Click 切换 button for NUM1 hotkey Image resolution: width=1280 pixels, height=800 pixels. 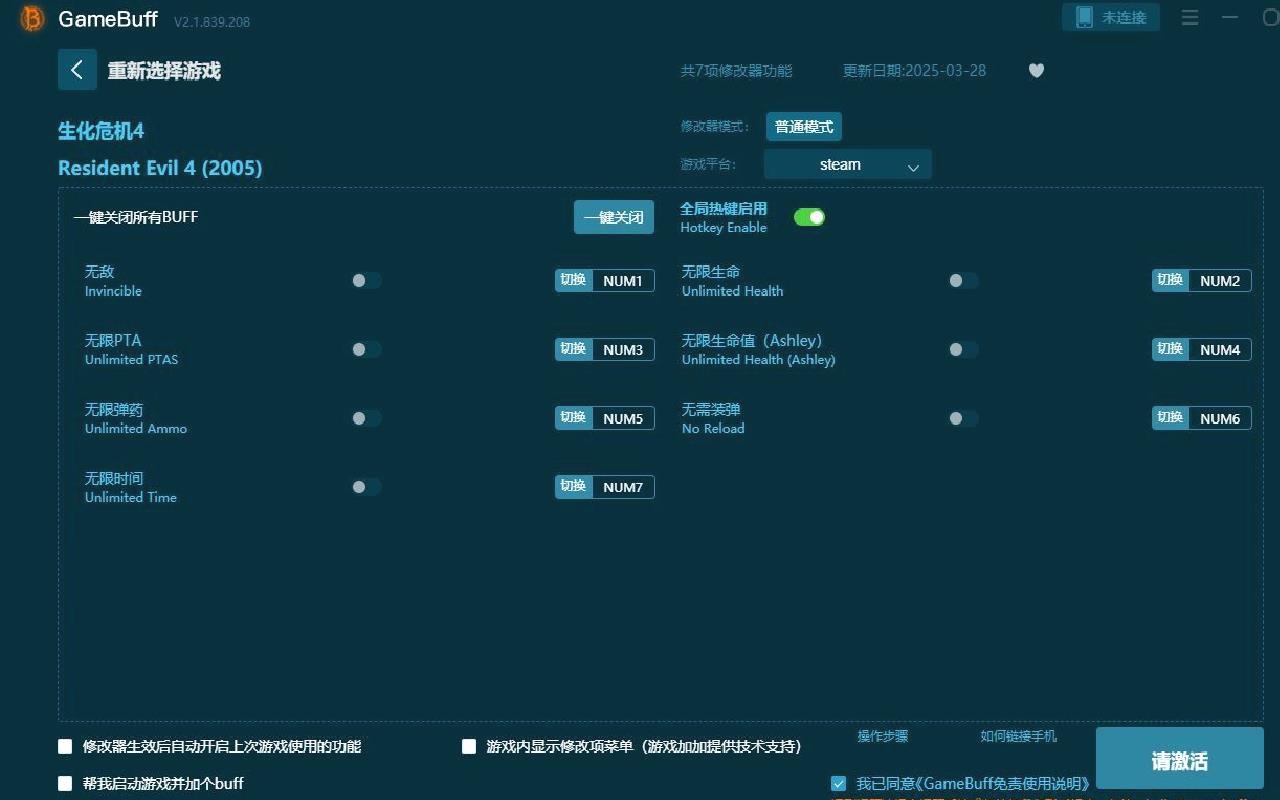(x=574, y=280)
